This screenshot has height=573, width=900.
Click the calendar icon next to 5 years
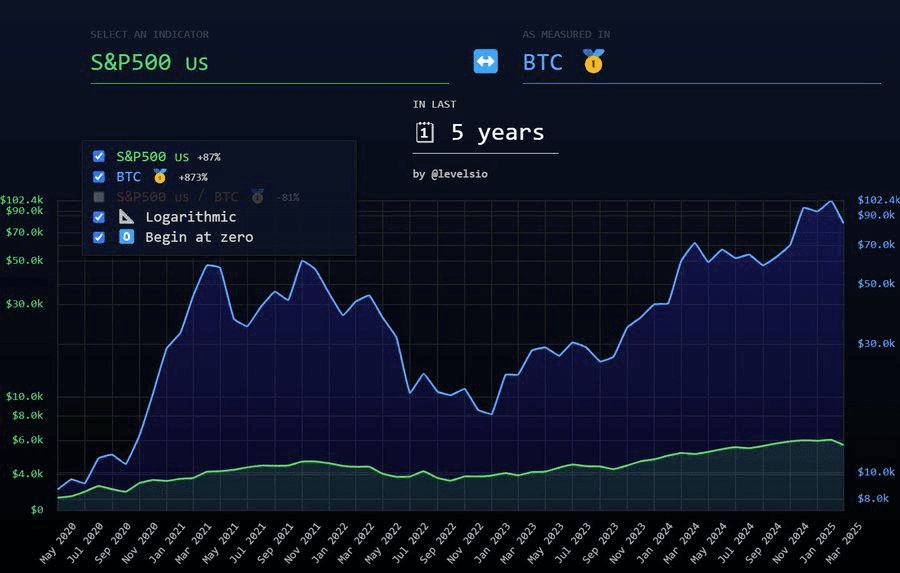[425, 133]
